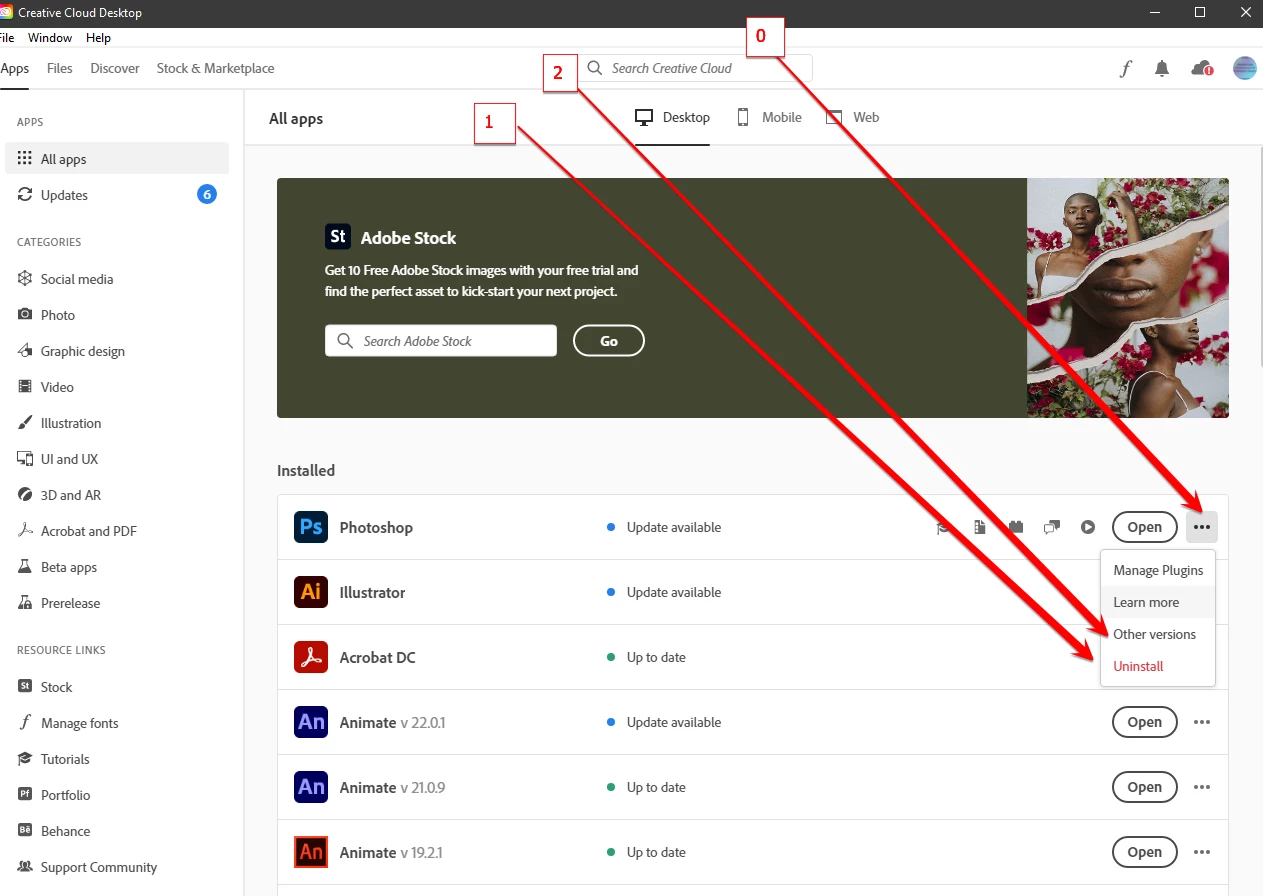The height and width of the screenshot is (896, 1263).
Task: Click the Animate v 22.0.1 app icon
Action: click(311, 722)
